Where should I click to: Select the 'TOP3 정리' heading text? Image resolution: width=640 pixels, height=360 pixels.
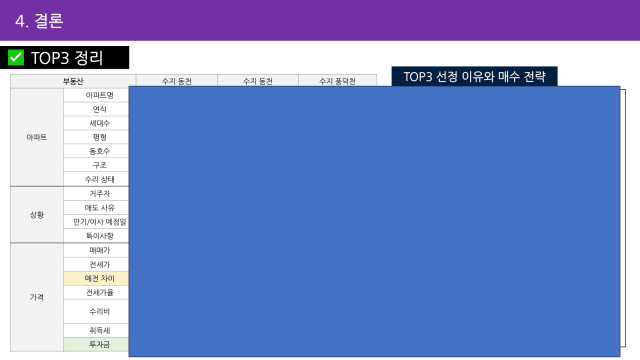pos(67,58)
